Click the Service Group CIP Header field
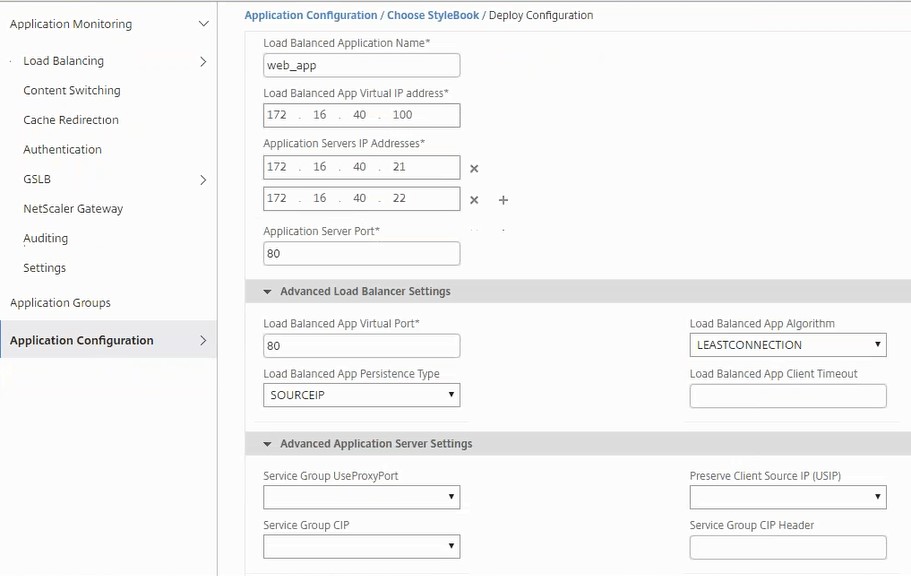911x576 pixels. (x=788, y=548)
